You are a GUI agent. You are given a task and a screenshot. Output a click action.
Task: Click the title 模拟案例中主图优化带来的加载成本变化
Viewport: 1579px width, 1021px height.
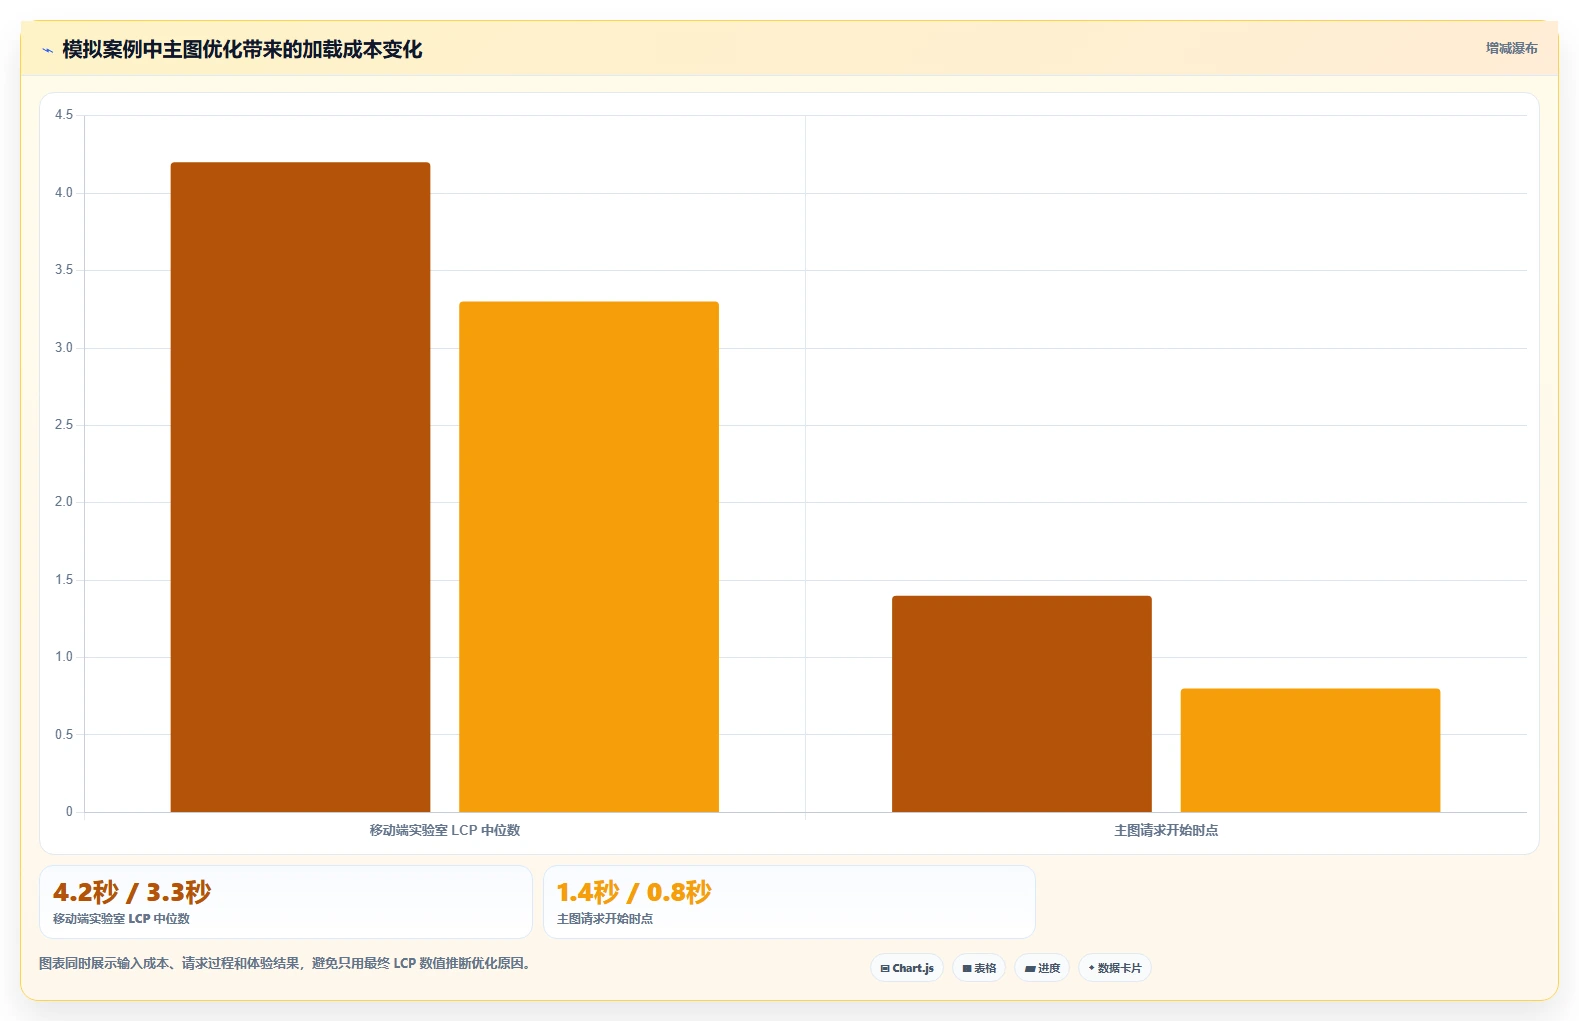pyautogui.click(x=242, y=50)
